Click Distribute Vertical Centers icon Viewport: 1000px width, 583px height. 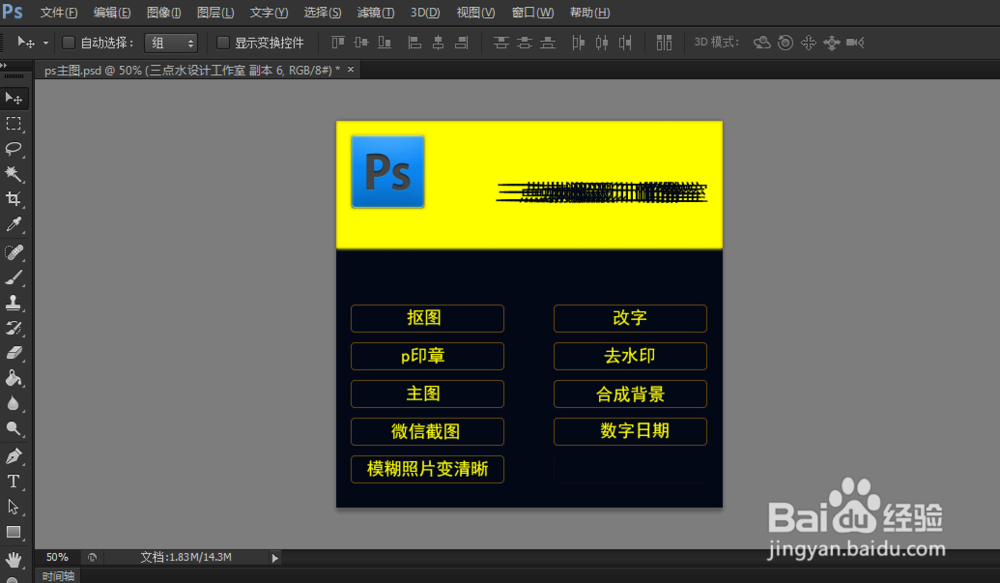click(524, 43)
